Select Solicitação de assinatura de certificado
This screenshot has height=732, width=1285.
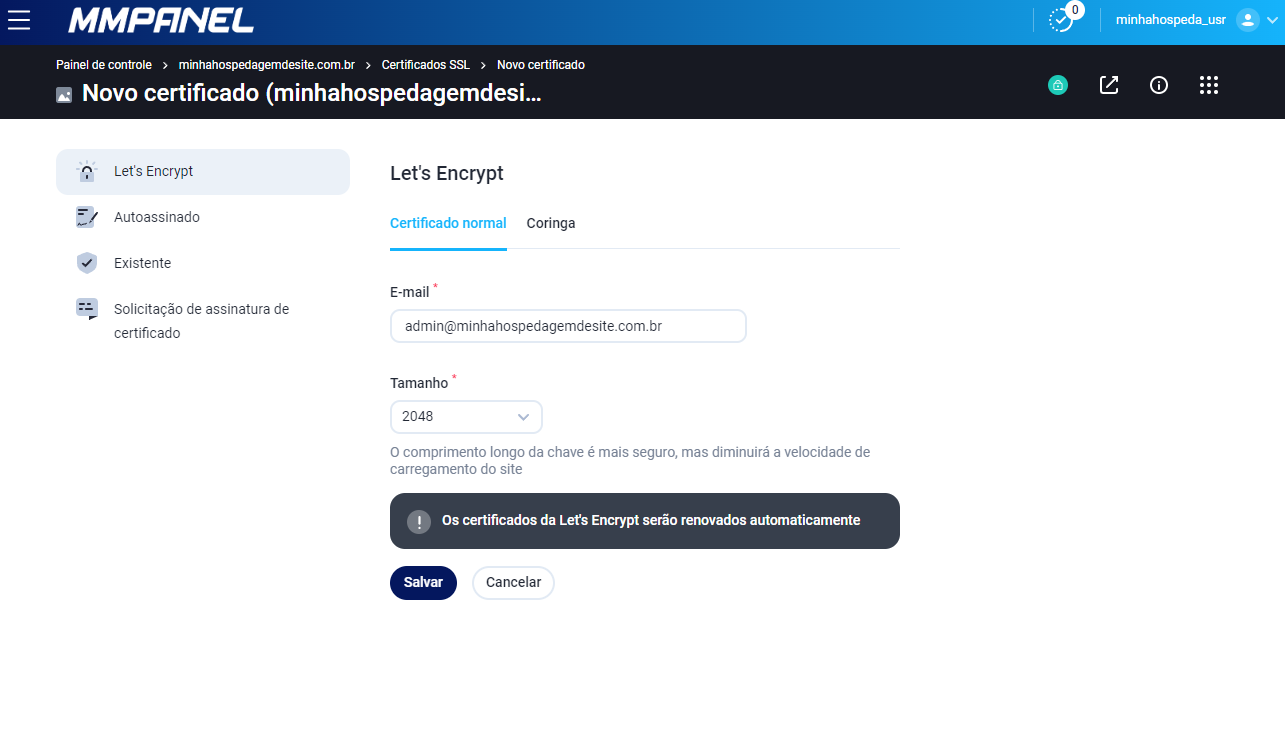[203, 321]
